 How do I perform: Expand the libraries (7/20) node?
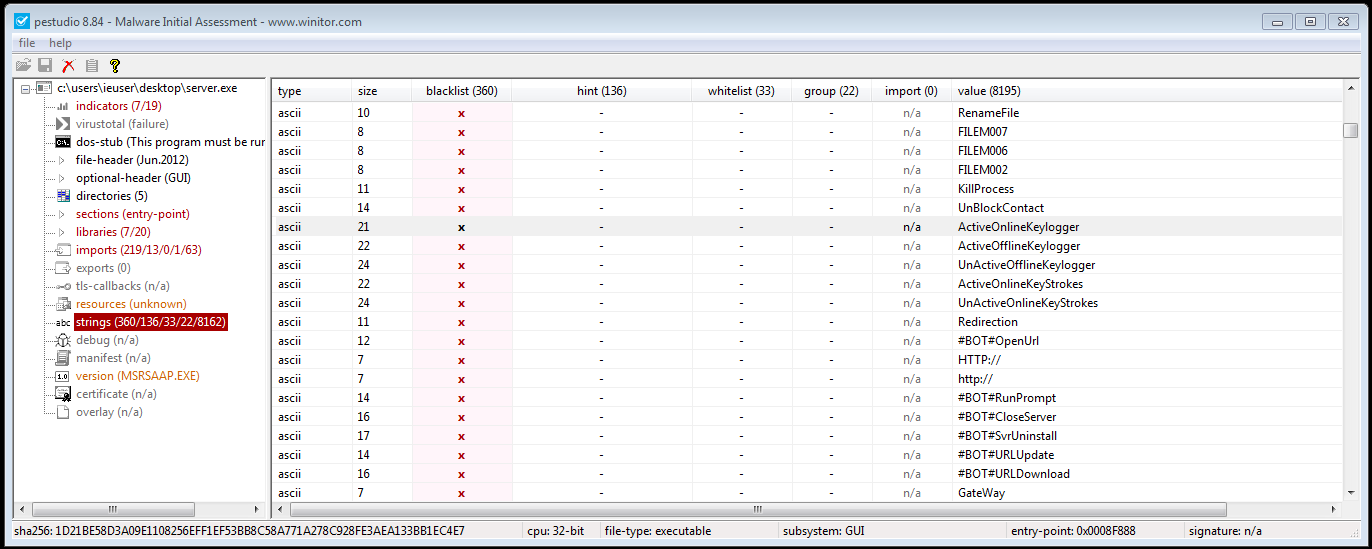coord(61,232)
